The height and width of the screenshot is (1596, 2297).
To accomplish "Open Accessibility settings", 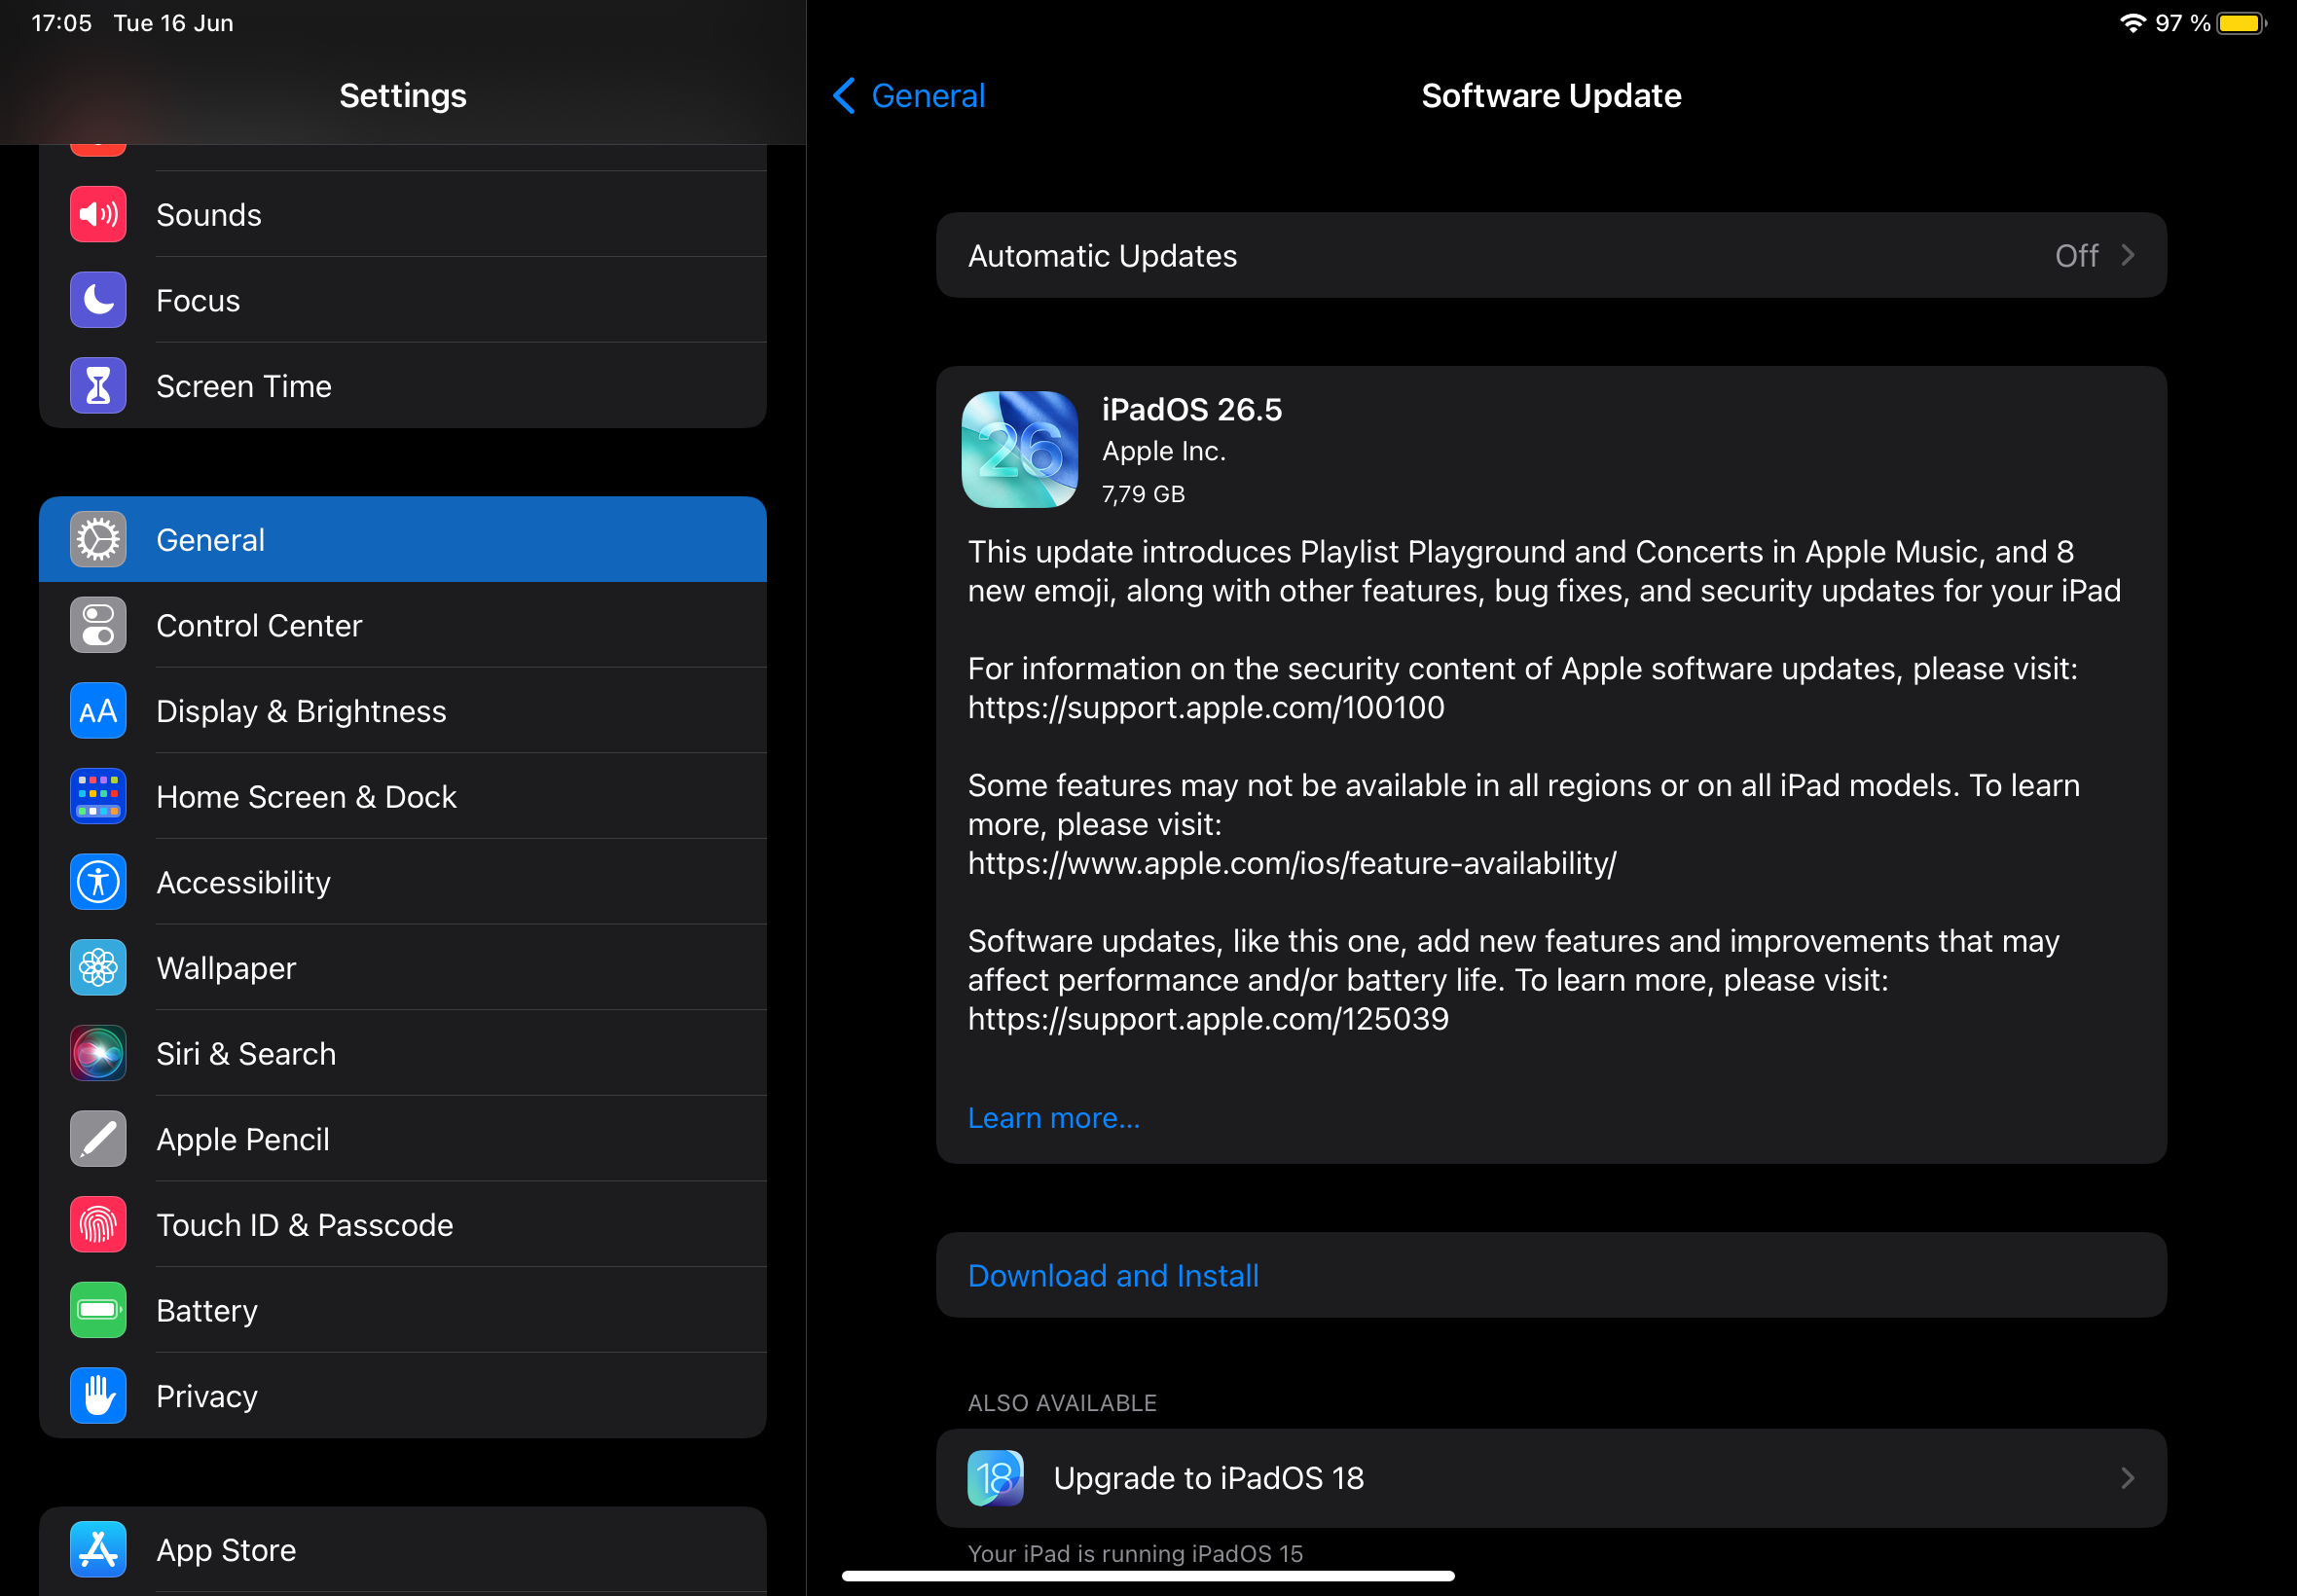I will [403, 882].
